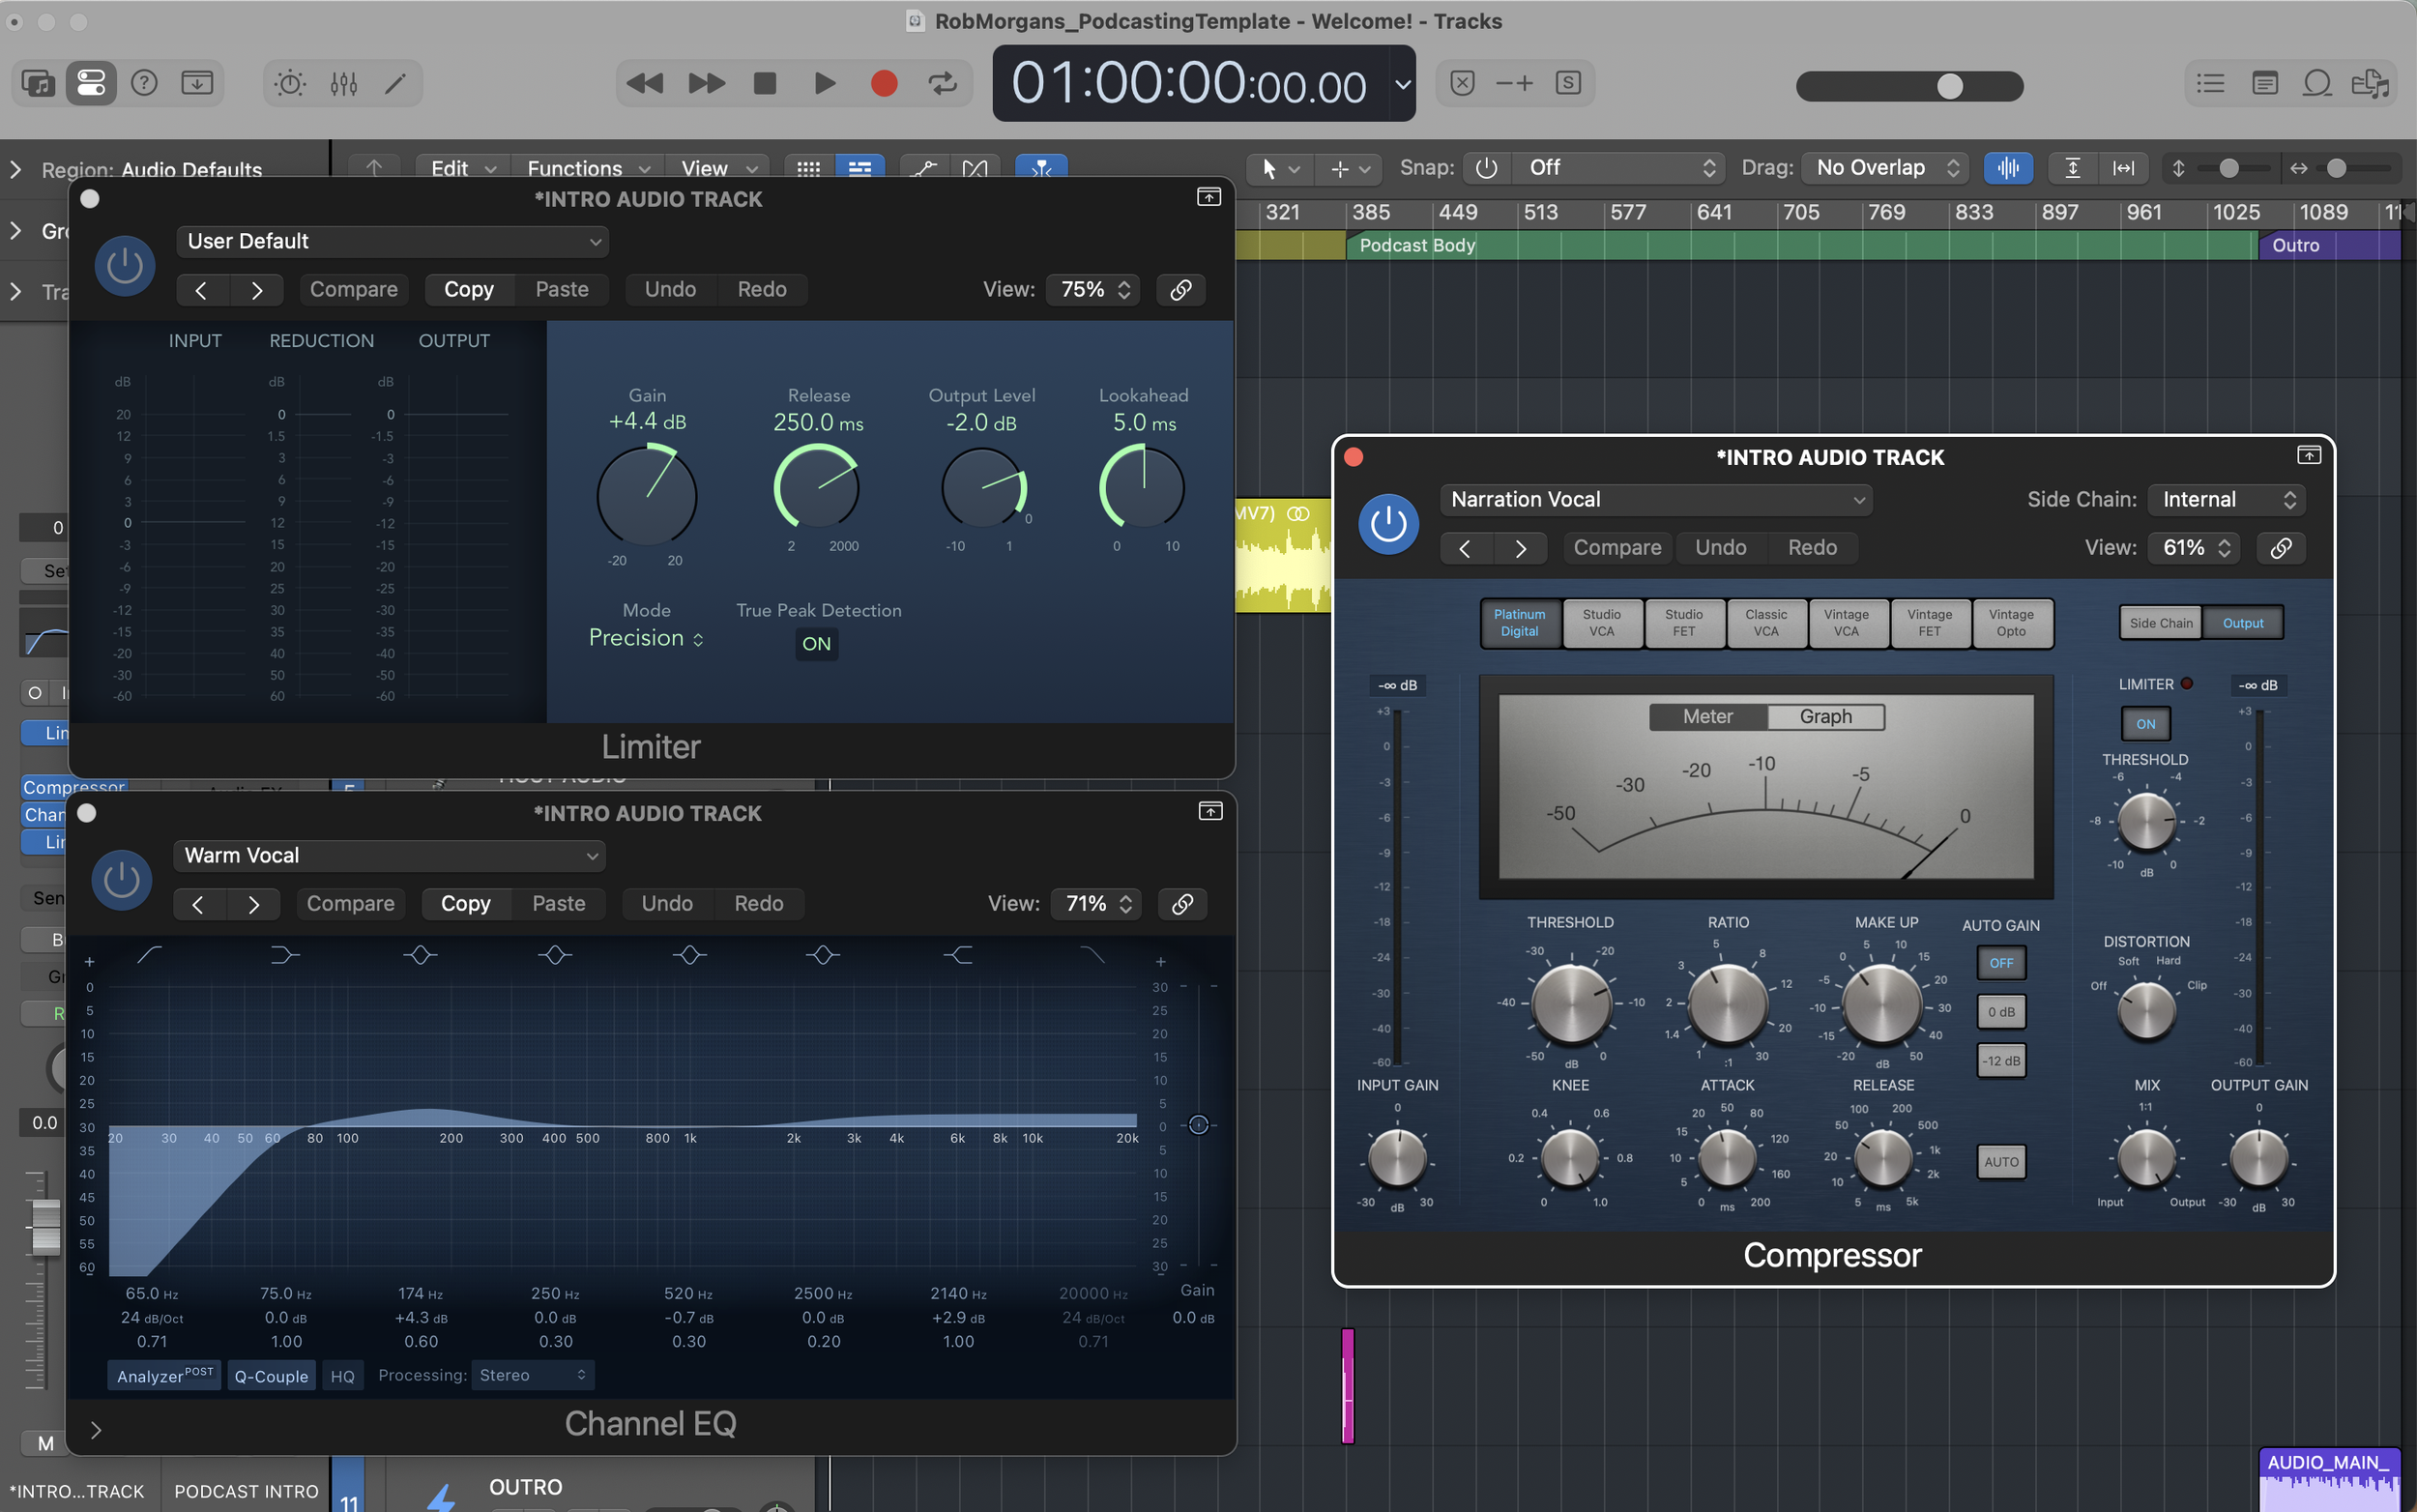
Task: Open the Functions menu in tracks area
Action: [588, 169]
